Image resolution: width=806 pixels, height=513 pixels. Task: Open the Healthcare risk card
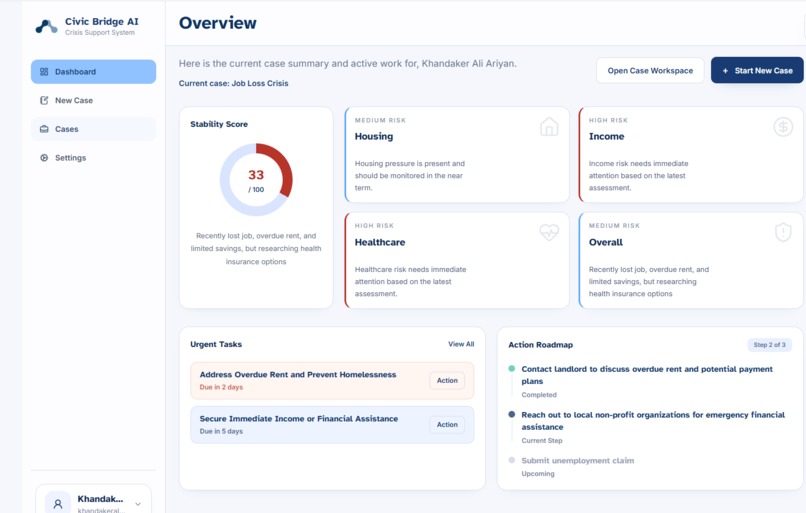tap(457, 261)
